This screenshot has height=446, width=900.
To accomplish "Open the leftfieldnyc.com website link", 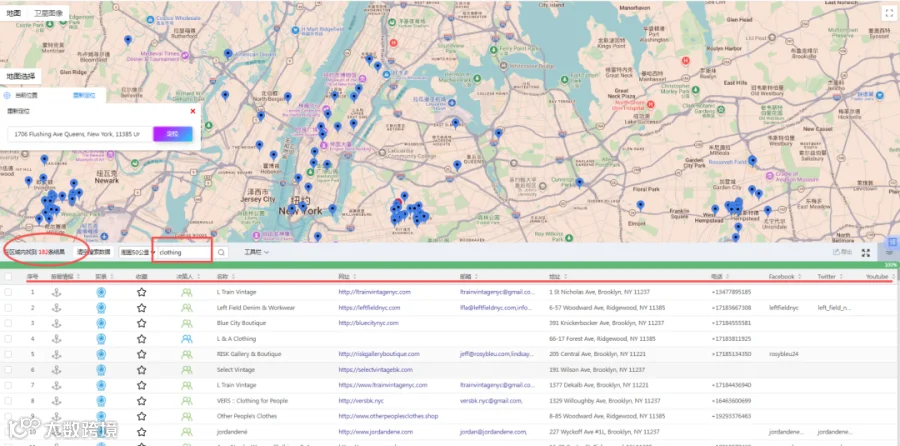I will pos(369,308).
